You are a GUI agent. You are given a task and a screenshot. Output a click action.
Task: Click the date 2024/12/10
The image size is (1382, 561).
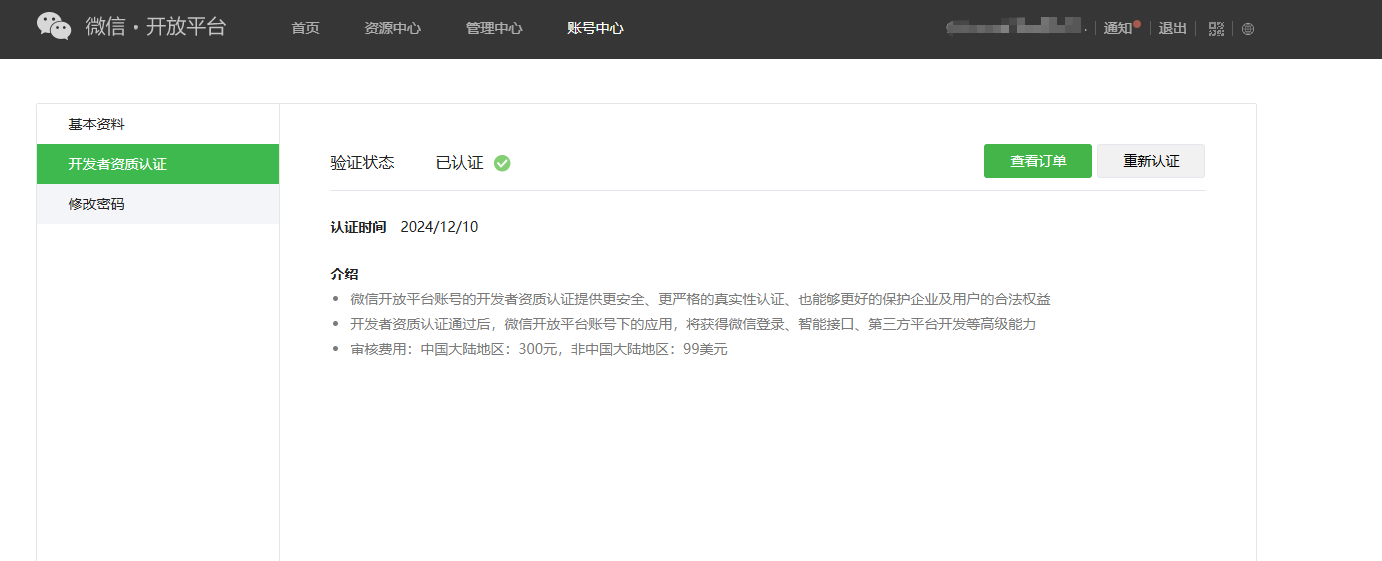(439, 227)
